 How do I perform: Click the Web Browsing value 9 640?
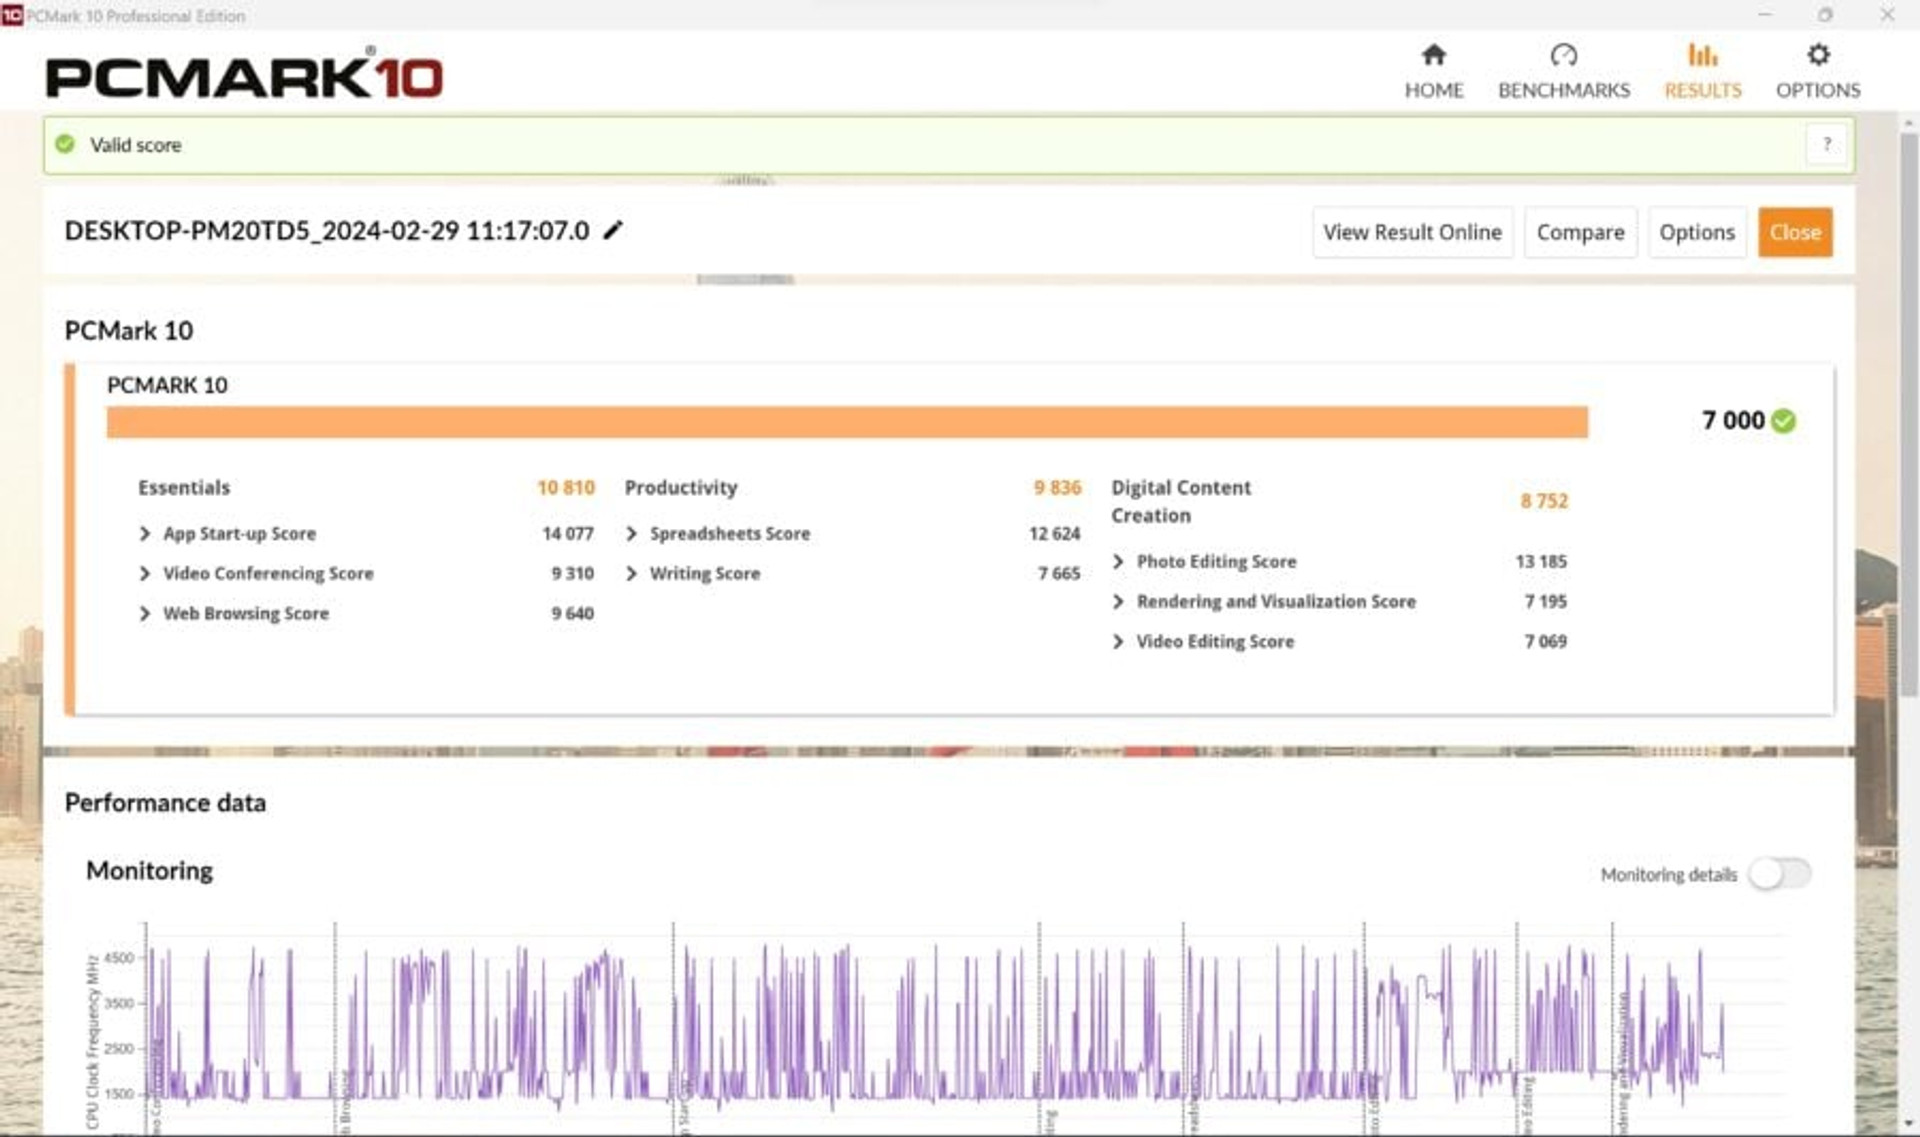tap(572, 613)
